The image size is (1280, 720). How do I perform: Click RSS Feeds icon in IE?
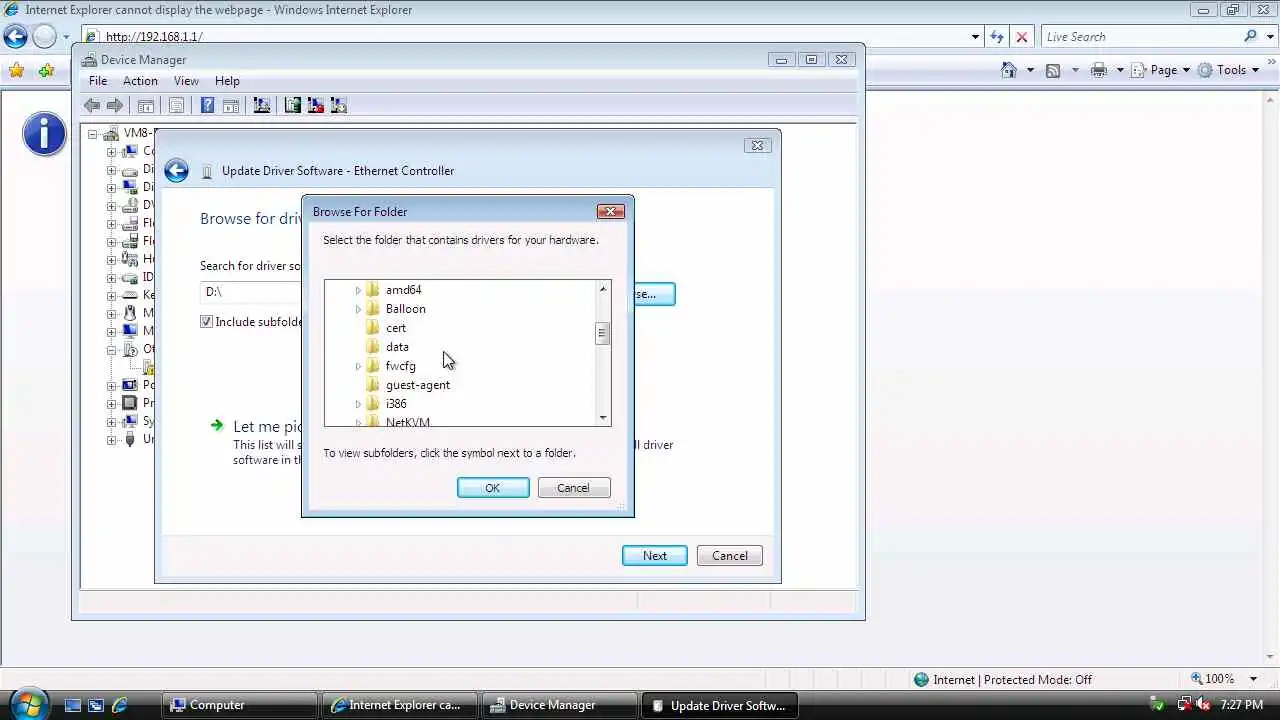(1053, 70)
